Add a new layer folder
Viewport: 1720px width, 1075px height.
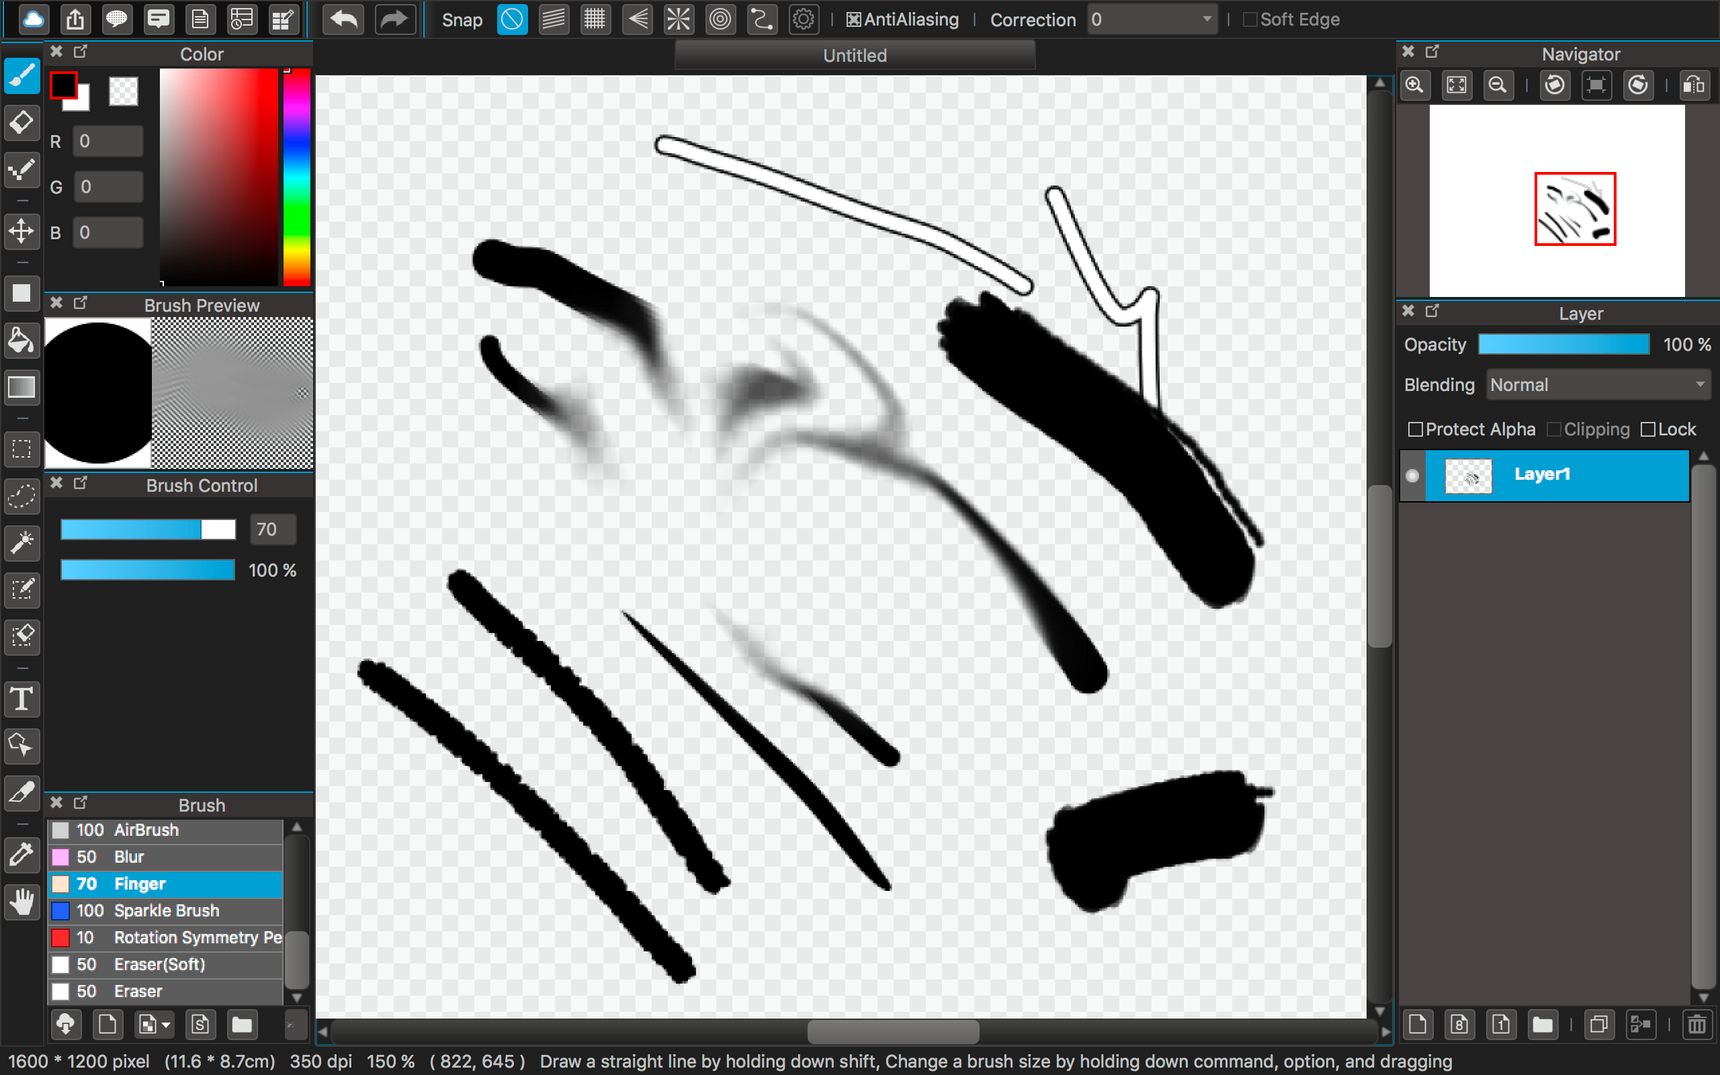(1543, 1024)
